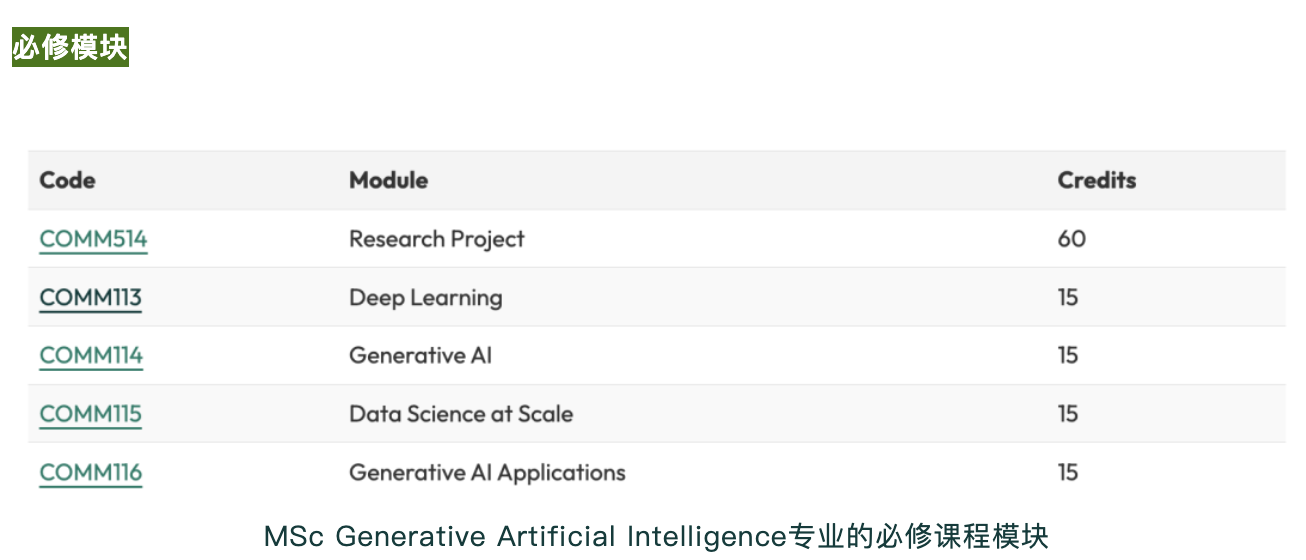Select the Generative AI Applications module name
This screenshot has width=1306, height=560.
[x=487, y=472]
